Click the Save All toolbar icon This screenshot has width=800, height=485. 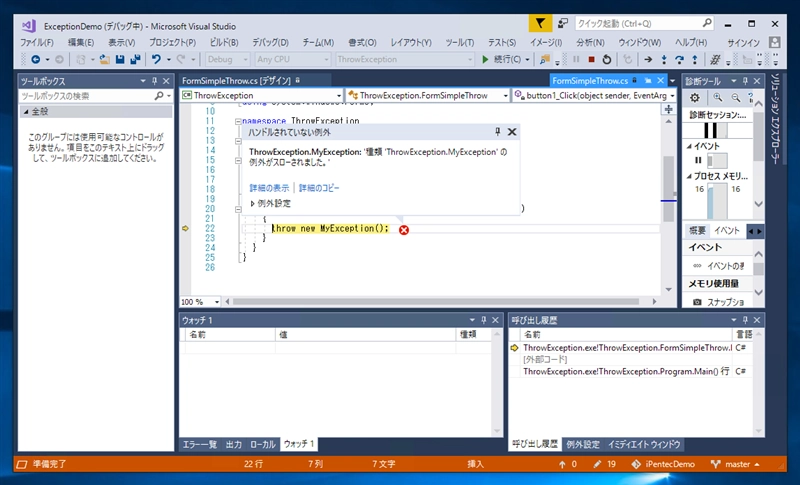pos(135,60)
